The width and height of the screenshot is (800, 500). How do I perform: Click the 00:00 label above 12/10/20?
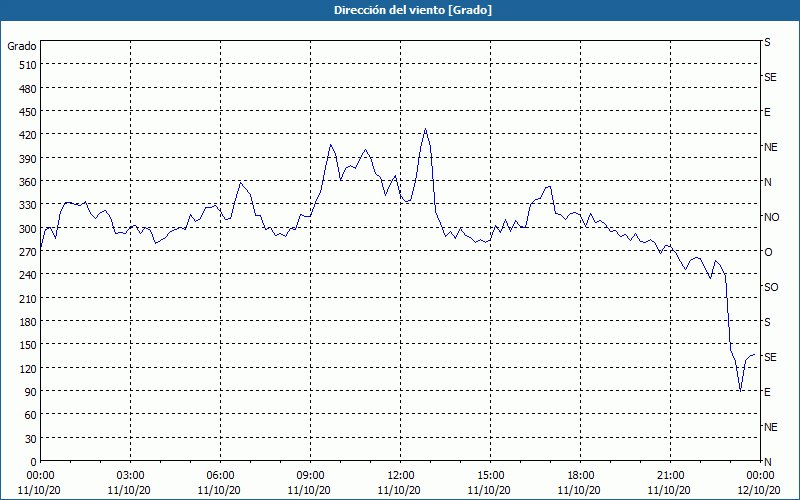click(760, 476)
